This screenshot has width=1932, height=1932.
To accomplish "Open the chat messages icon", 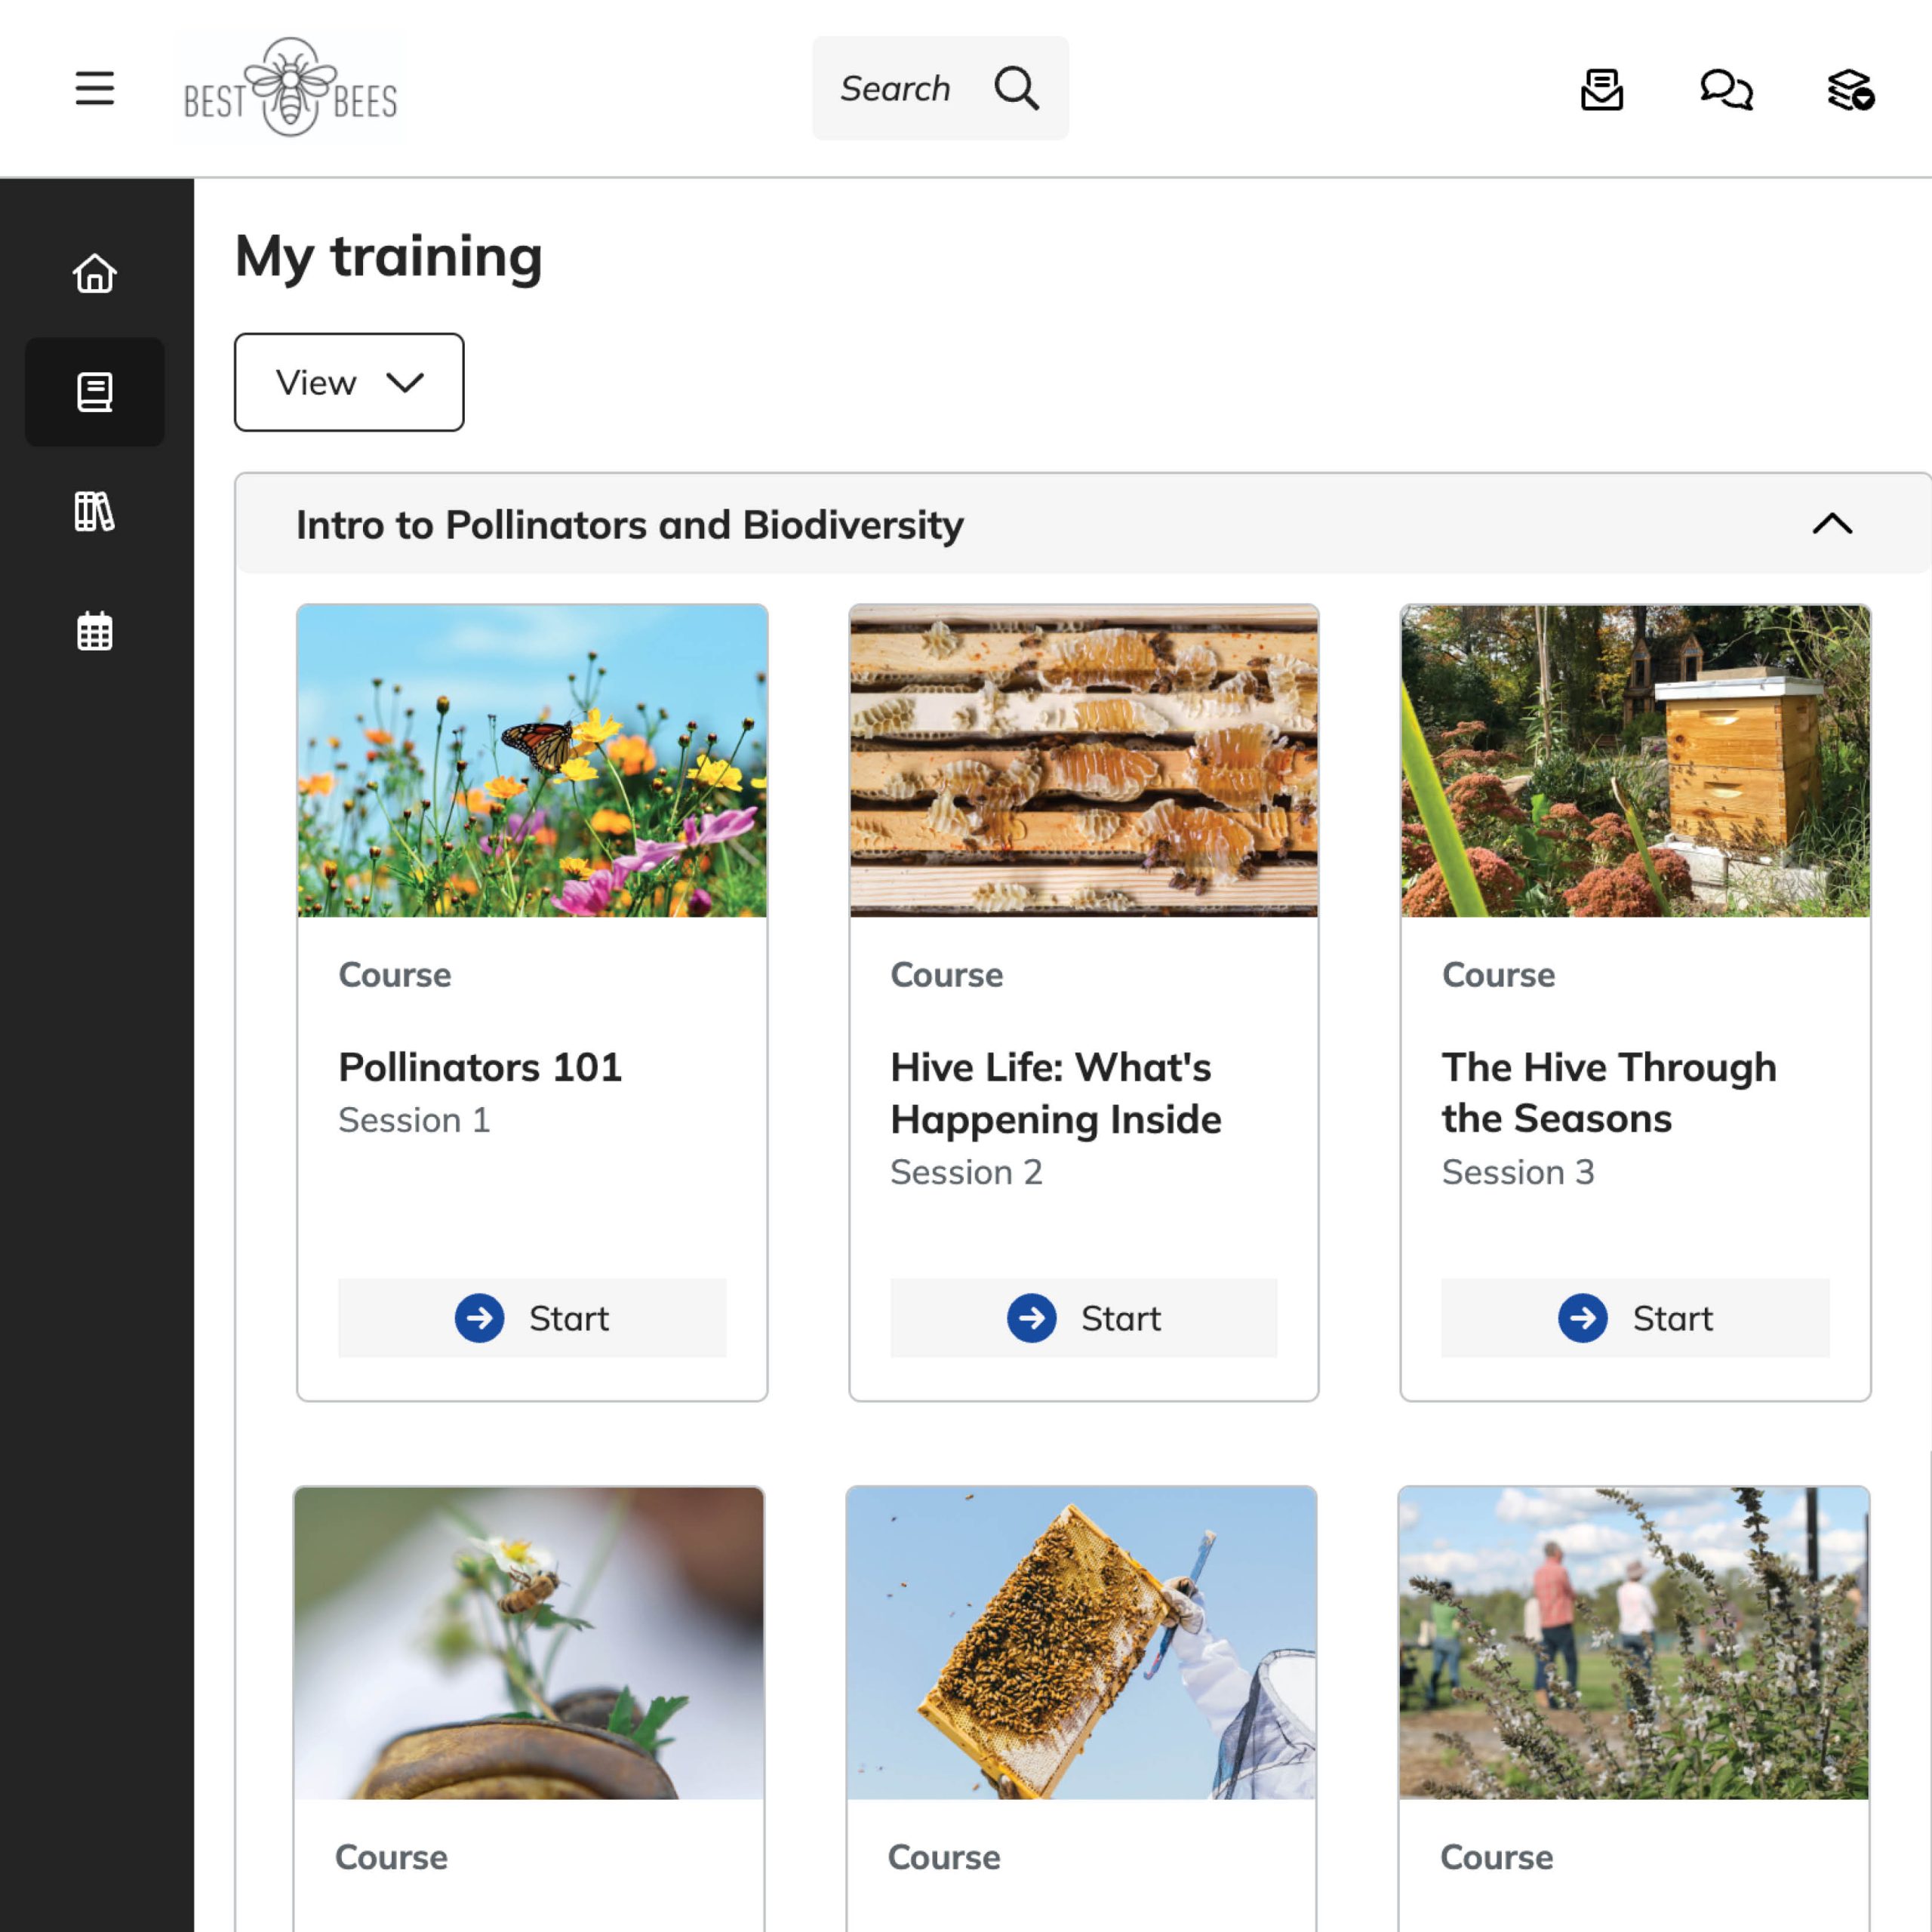I will [x=1726, y=89].
